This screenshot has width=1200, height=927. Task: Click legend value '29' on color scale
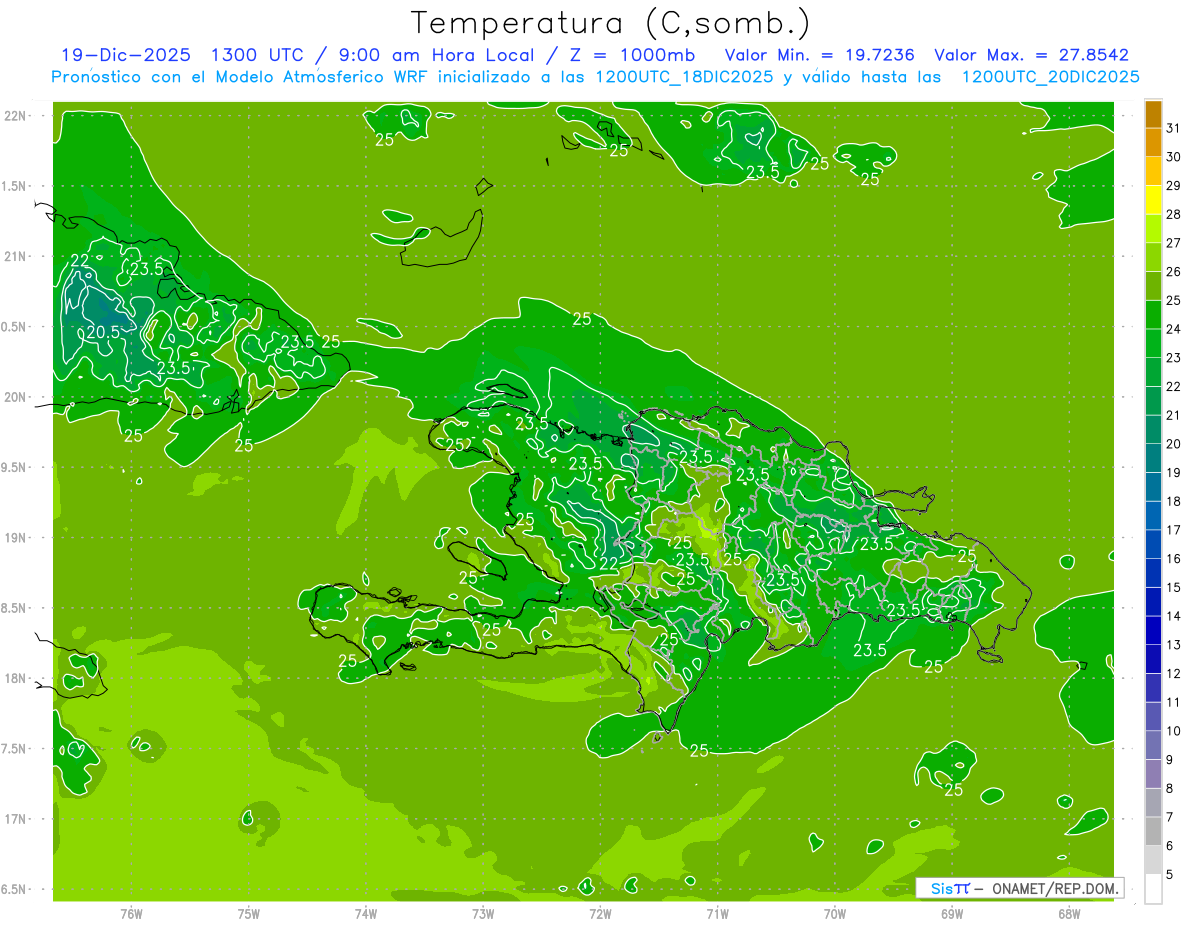(1174, 186)
